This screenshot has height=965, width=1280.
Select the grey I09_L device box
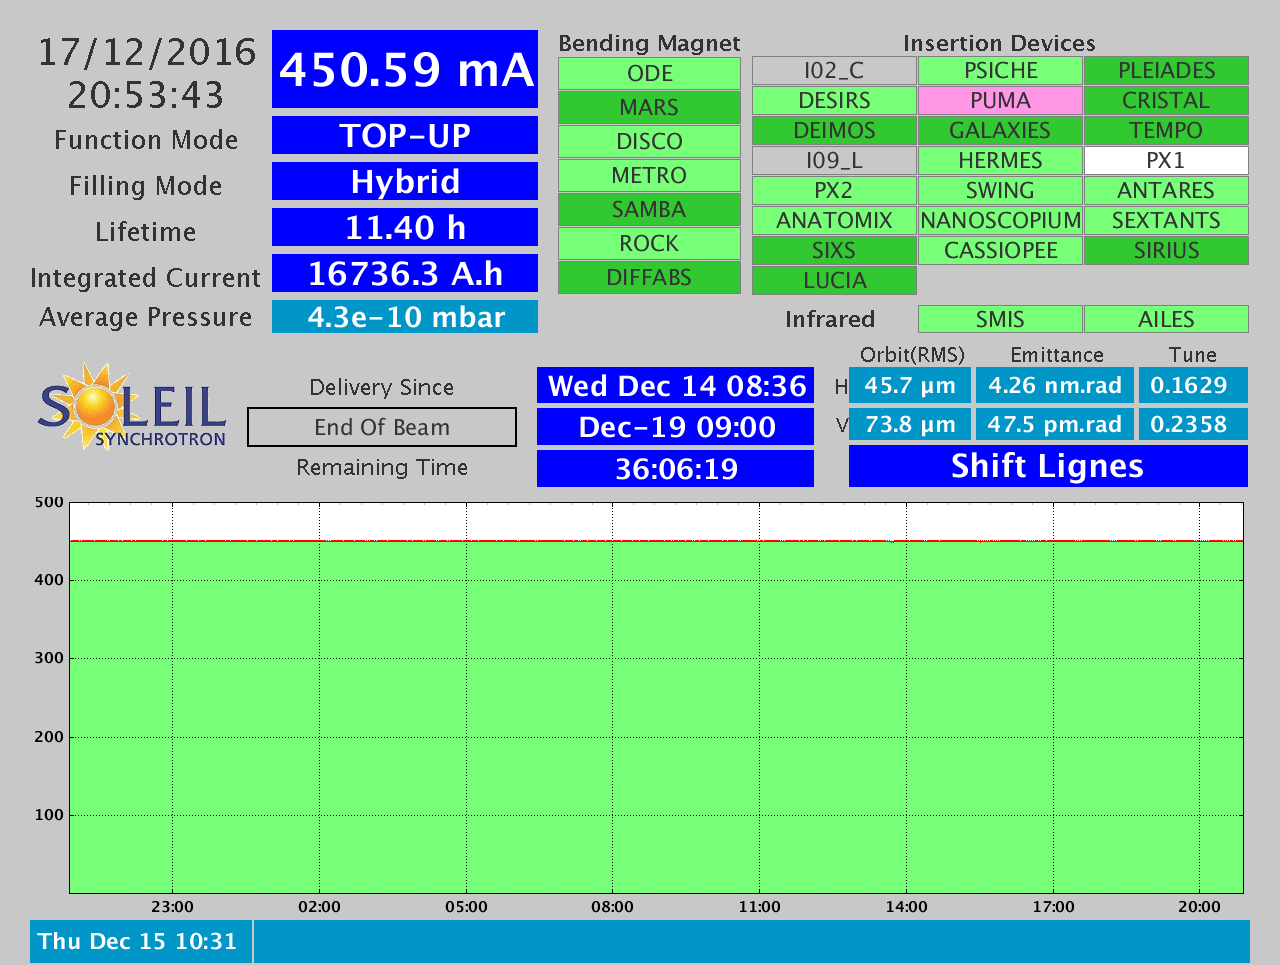[x=834, y=161]
